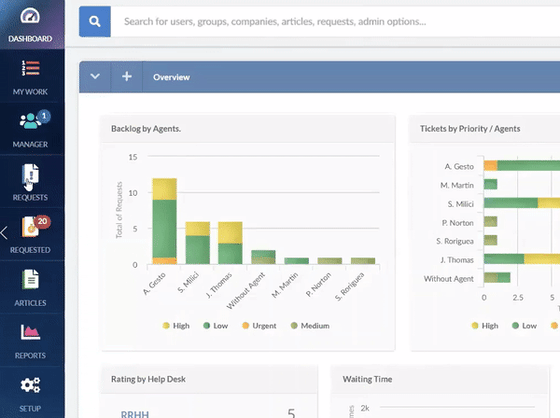
Task: Select the Overview tab
Action: point(171,77)
